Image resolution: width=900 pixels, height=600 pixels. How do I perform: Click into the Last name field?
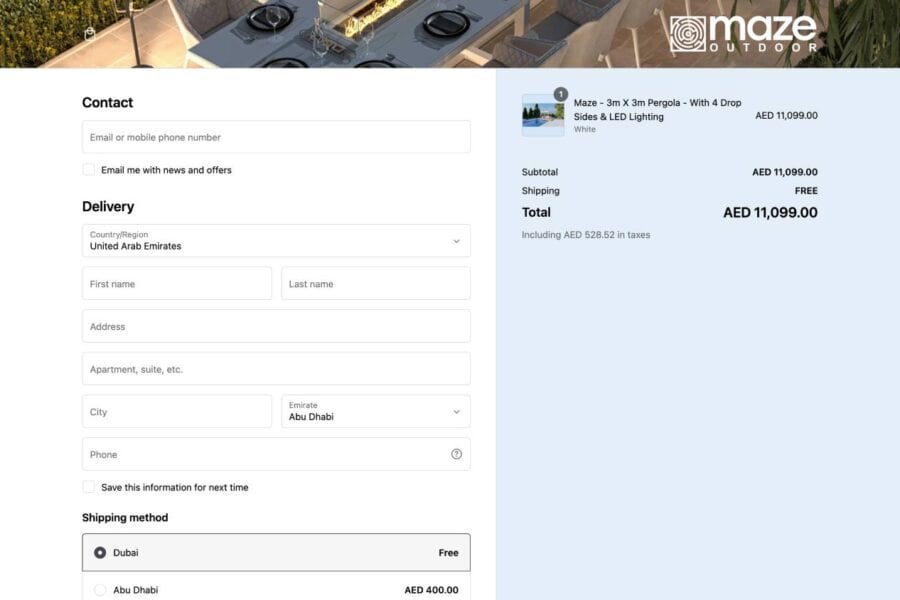pyautogui.click(x=375, y=284)
